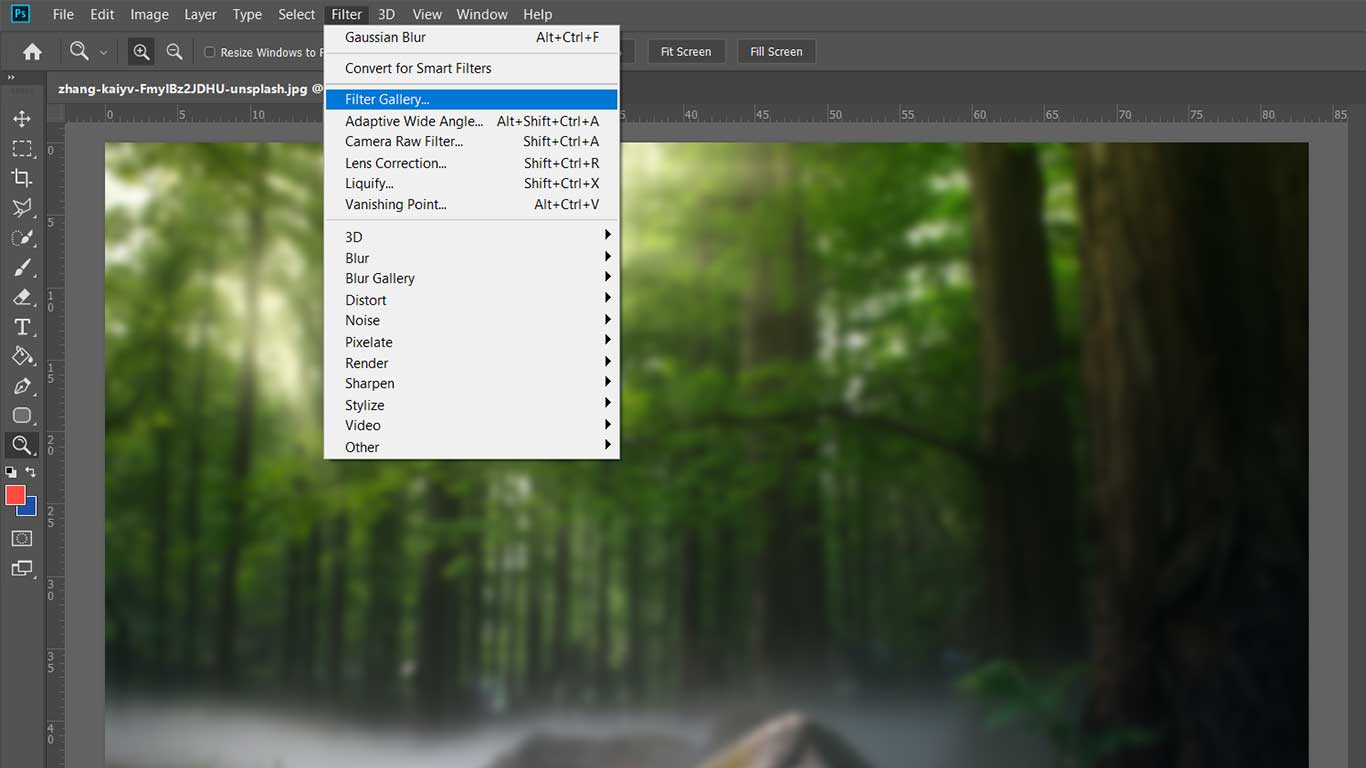
Task: Open the Type menu
Action: 247,14
